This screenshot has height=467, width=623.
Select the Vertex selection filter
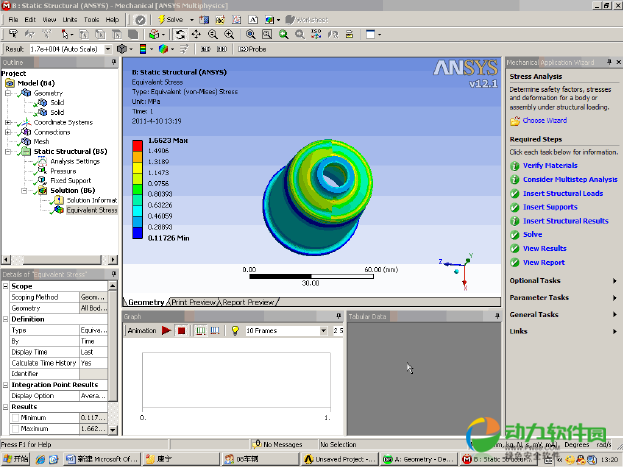pyautogui.click(x=84, y=35)
